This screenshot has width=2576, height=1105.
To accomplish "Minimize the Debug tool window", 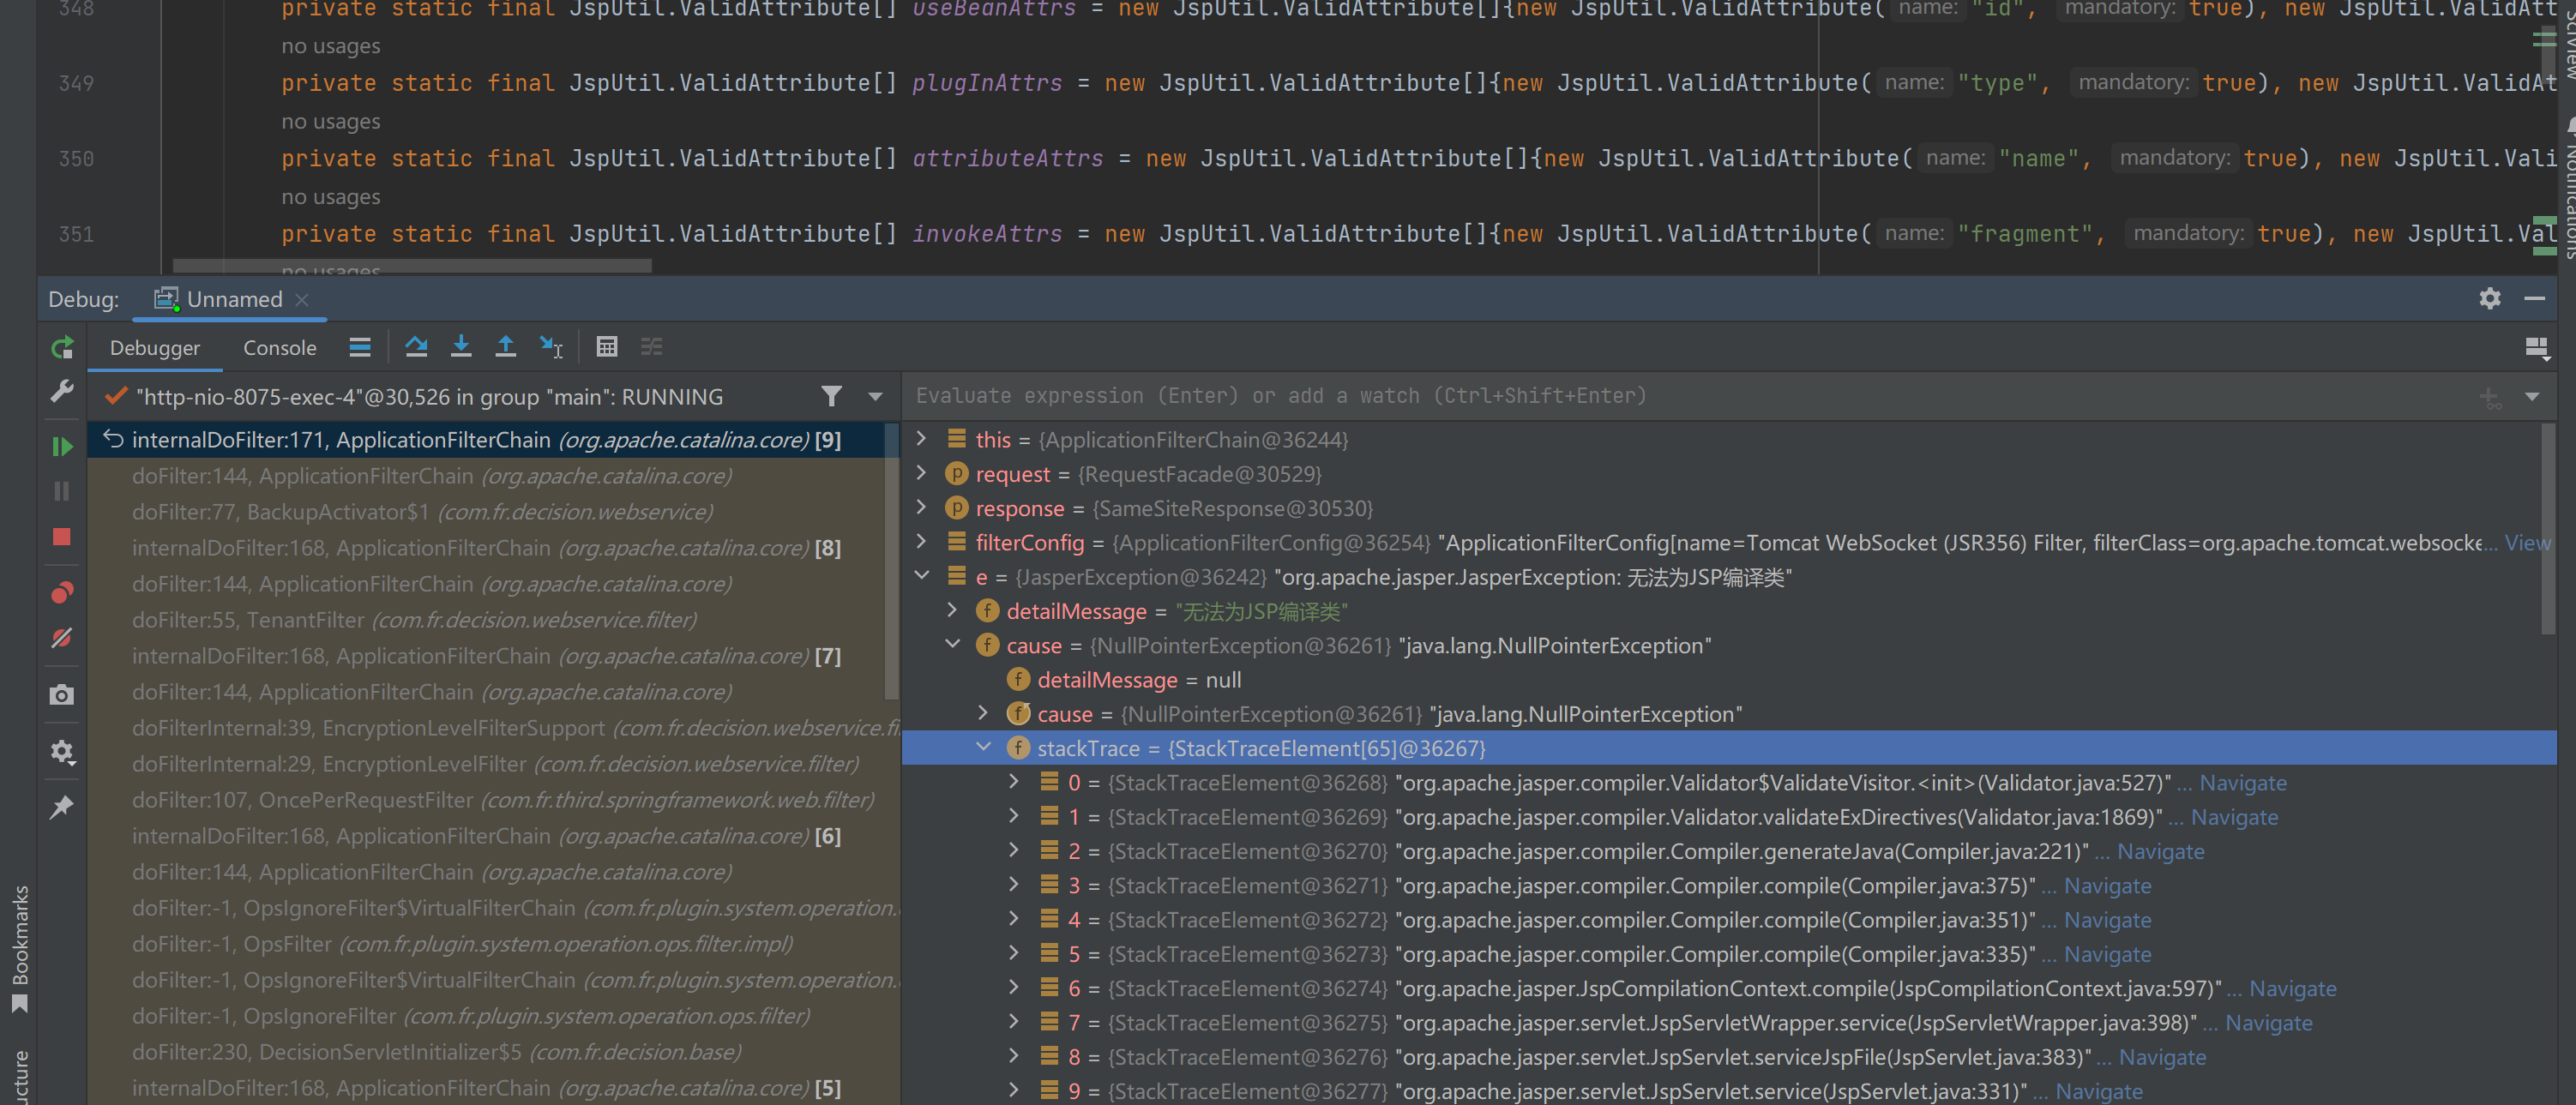I will point(2534,298).
